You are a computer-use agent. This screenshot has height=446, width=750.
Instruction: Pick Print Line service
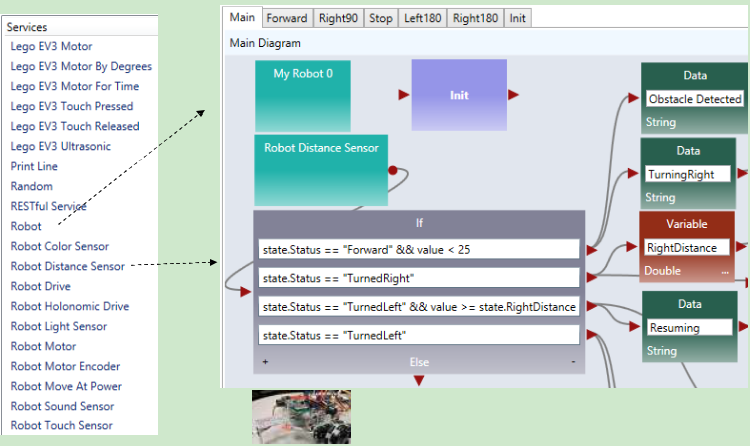coord(34,166)
